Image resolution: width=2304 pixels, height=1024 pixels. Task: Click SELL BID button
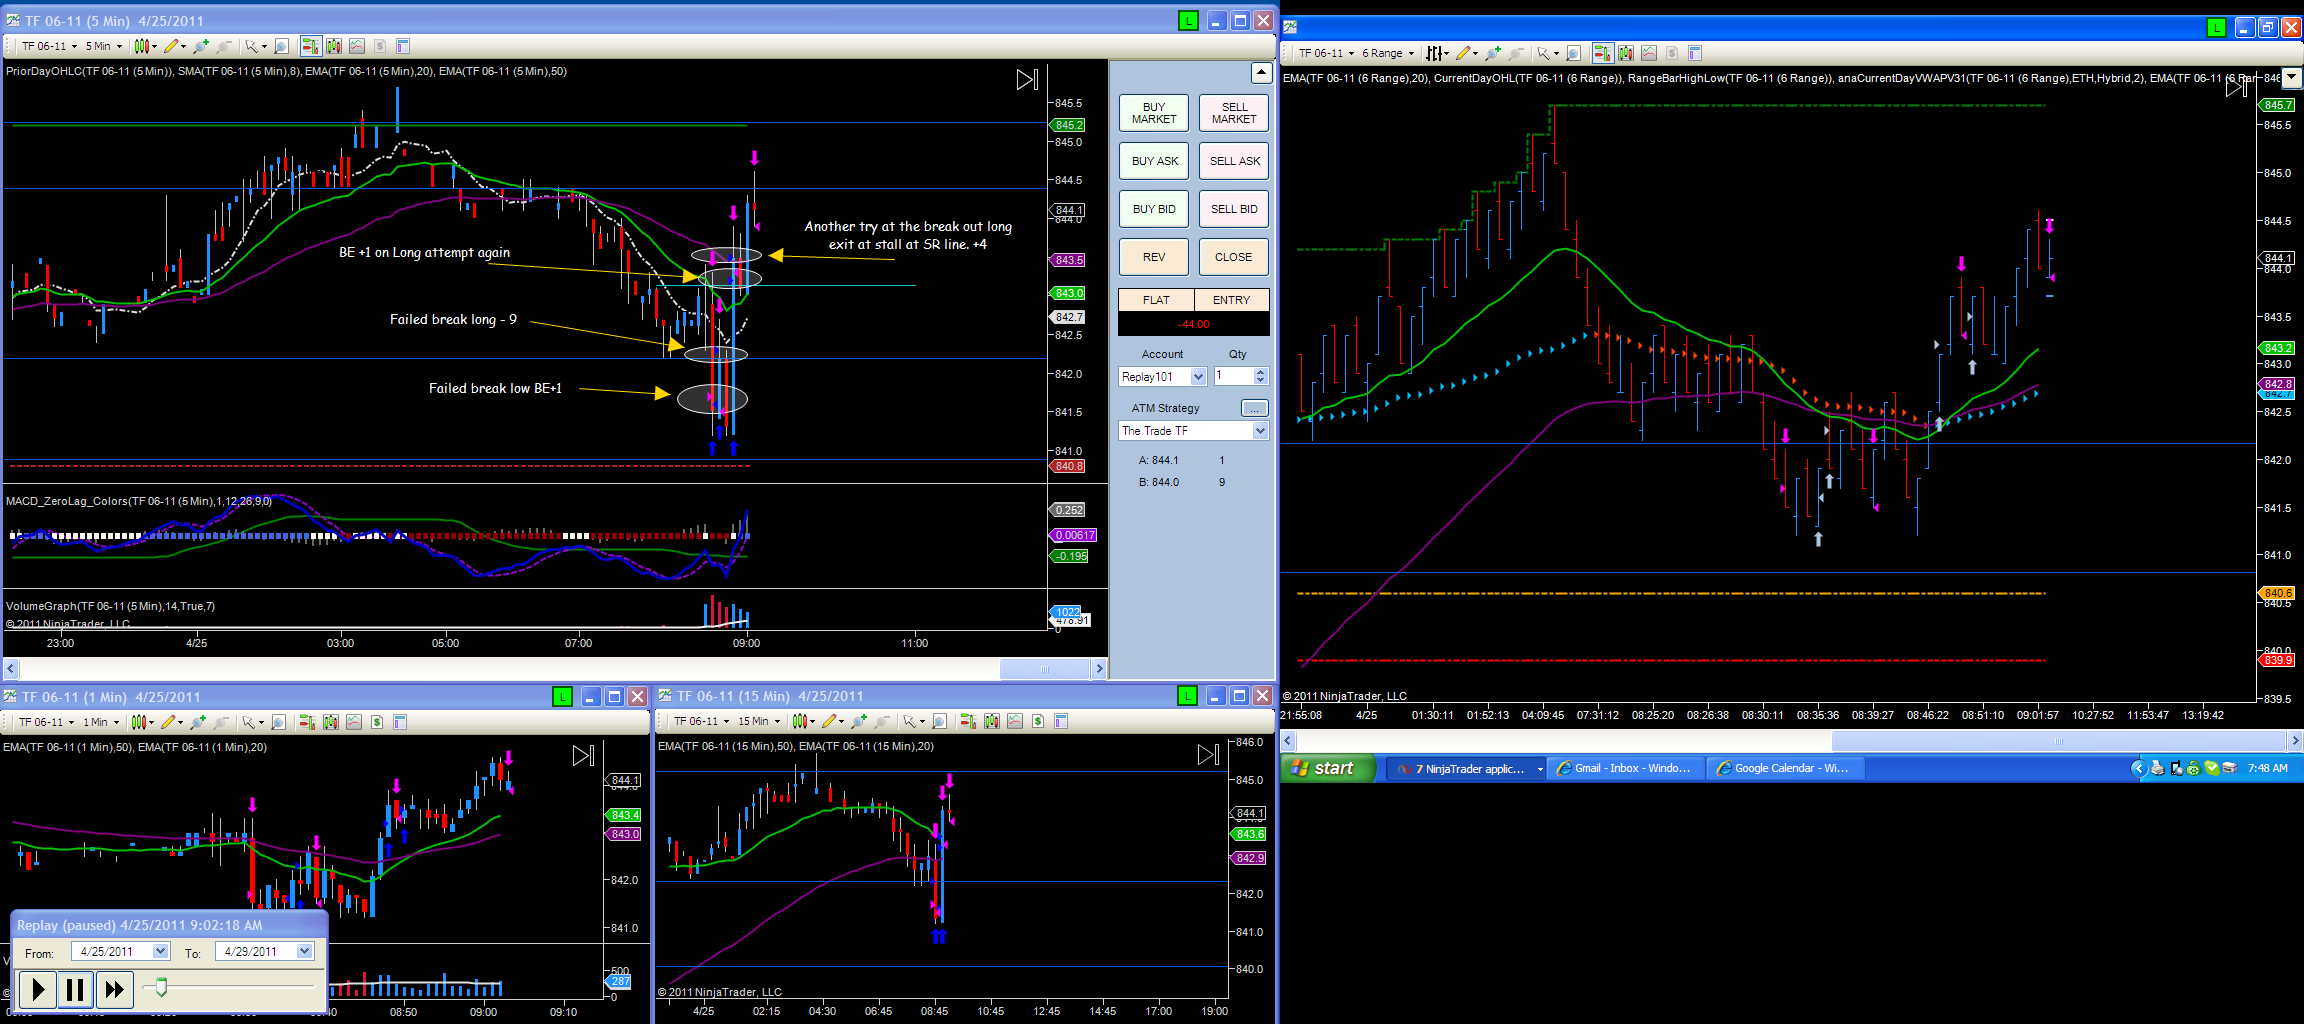pyautogui.click(x=1234, y=209)
